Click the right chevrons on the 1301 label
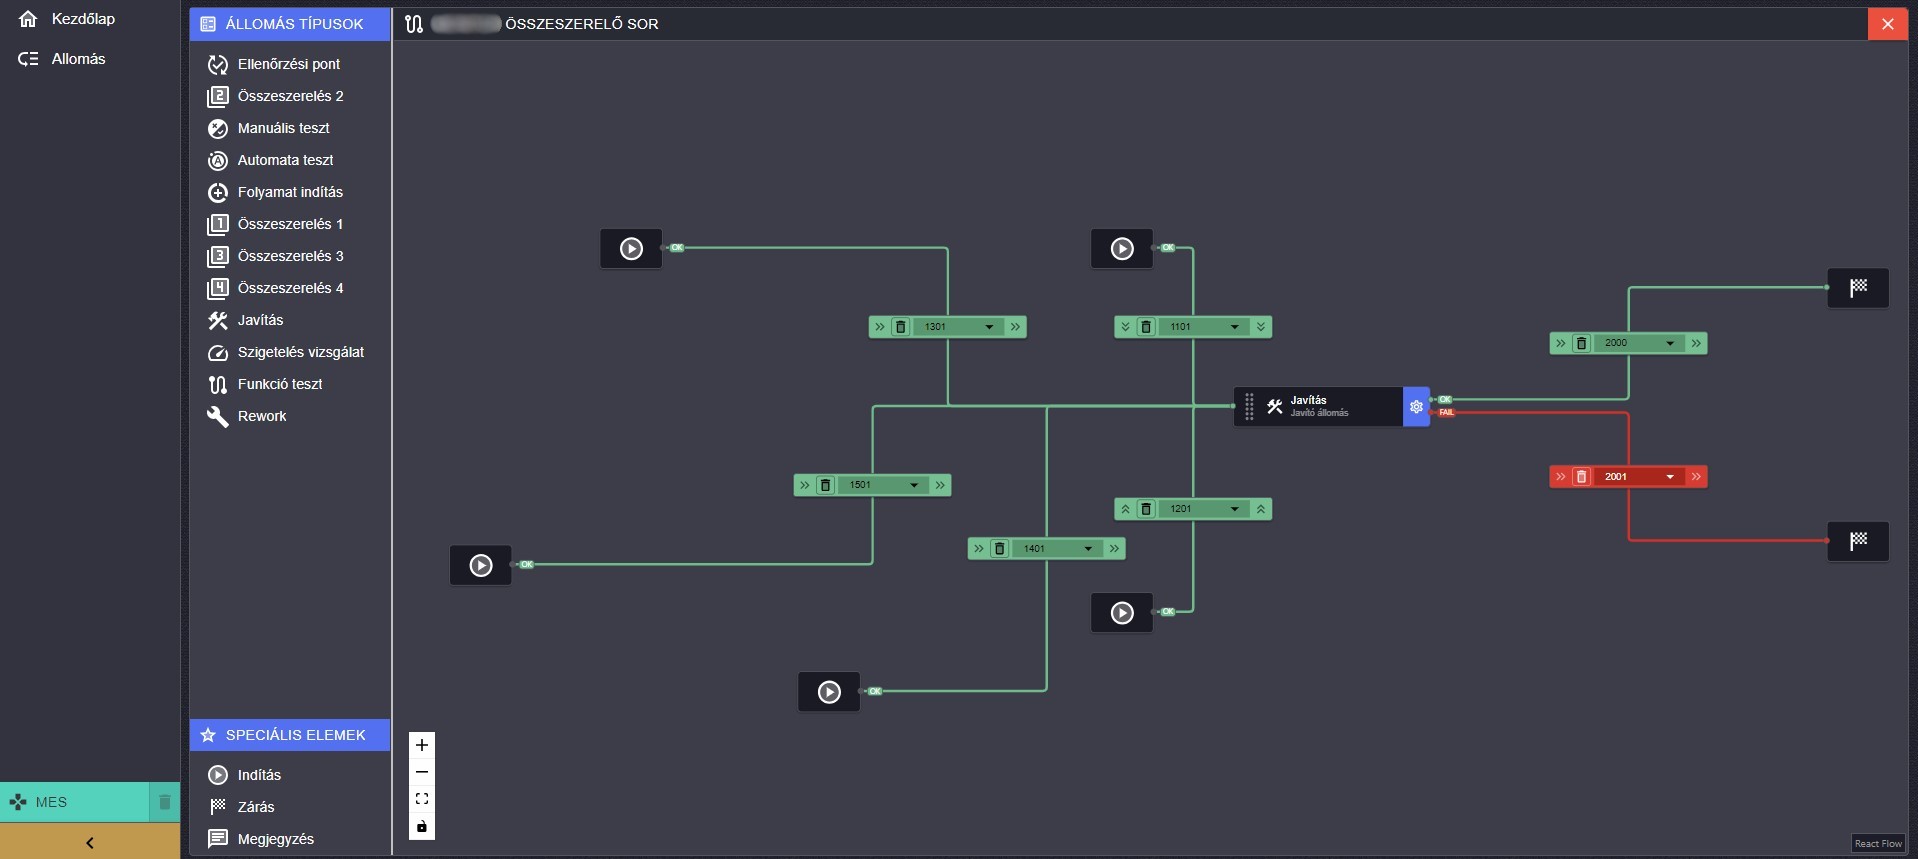1918x859 pixels. point(1016,327)
